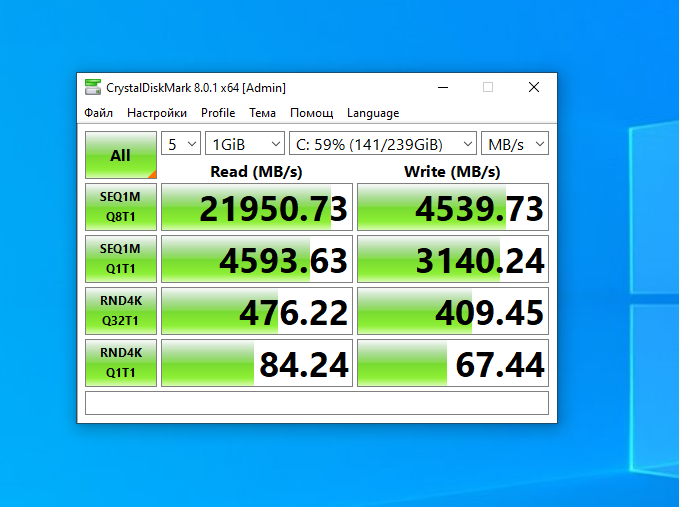The image size is (679, 507).
Task: Open the MB/s unit dropdown
Action: coord(515,143)
